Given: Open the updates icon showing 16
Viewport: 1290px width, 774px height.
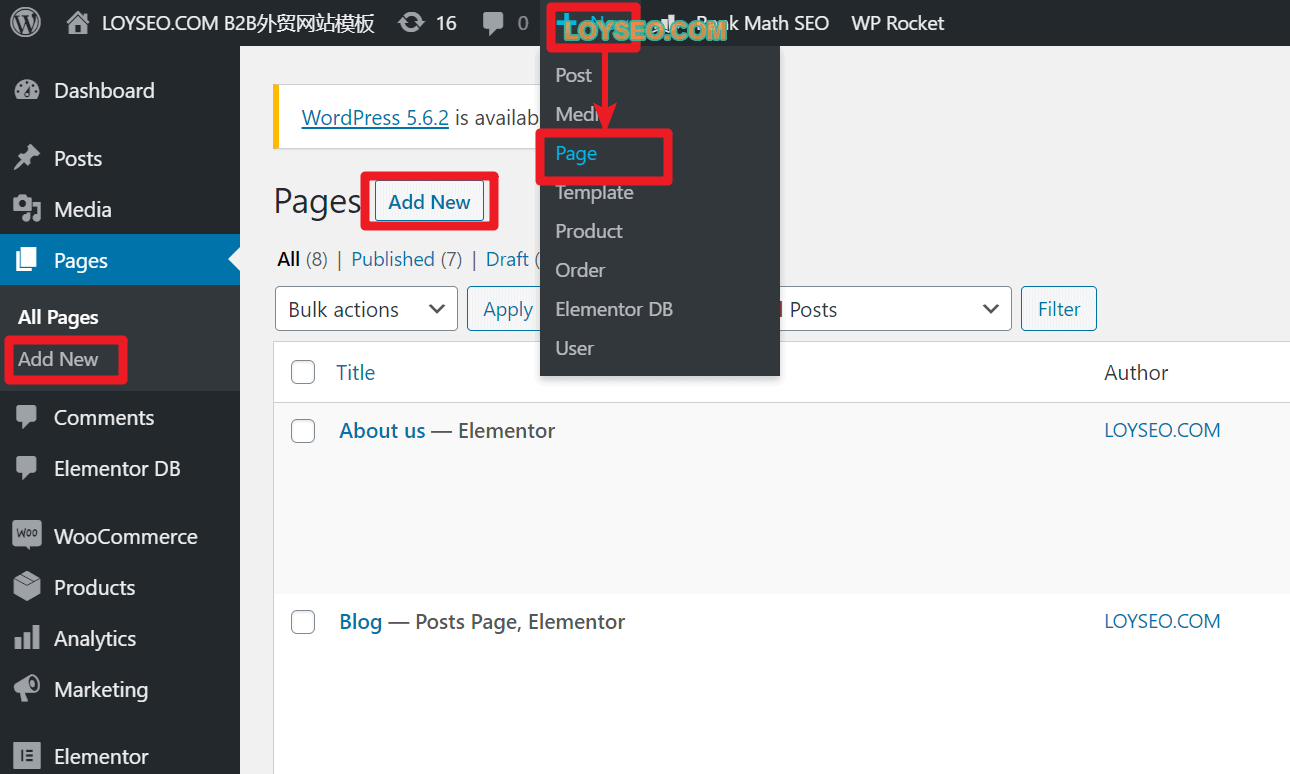Looking at the screenshot, I should [409, 23].
